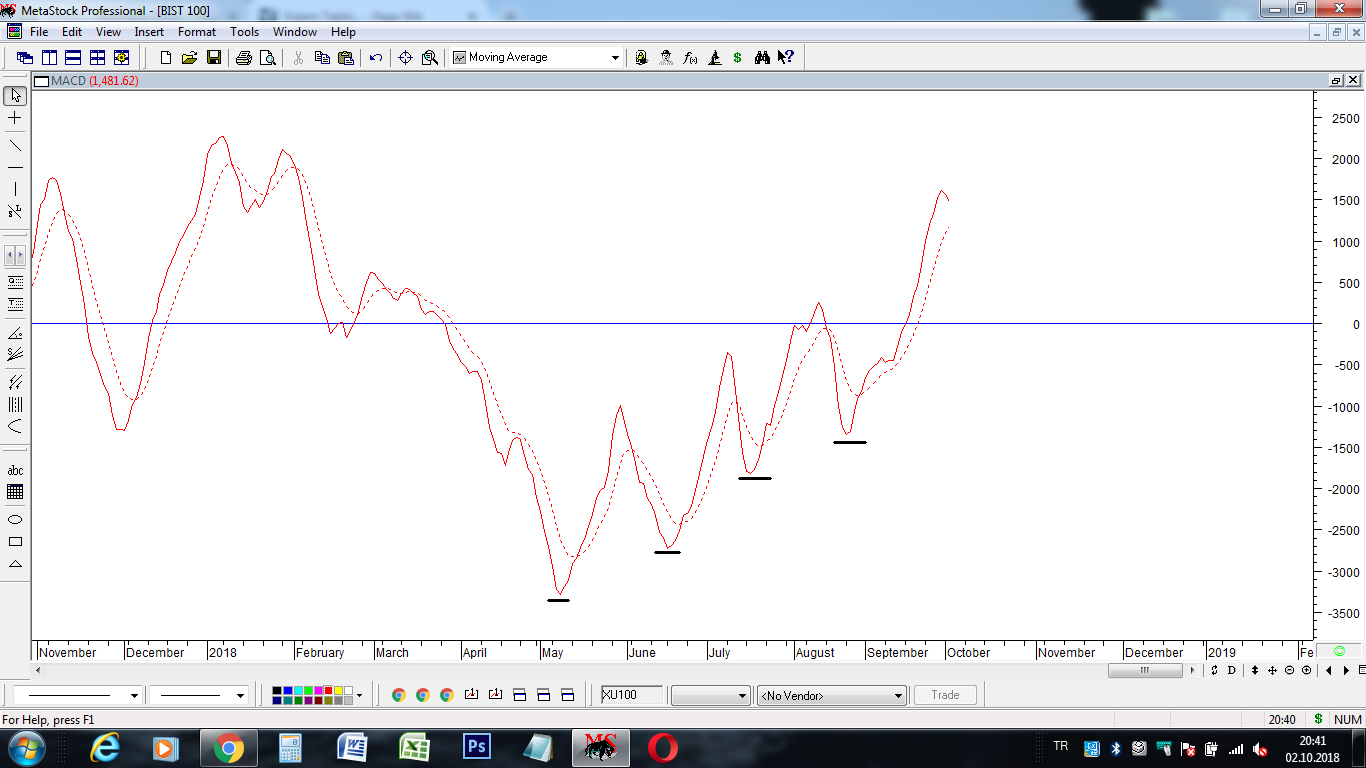1366x768 pixels.
Task: Open the Moving Average indicator dropdown
Action: point(615,58)
